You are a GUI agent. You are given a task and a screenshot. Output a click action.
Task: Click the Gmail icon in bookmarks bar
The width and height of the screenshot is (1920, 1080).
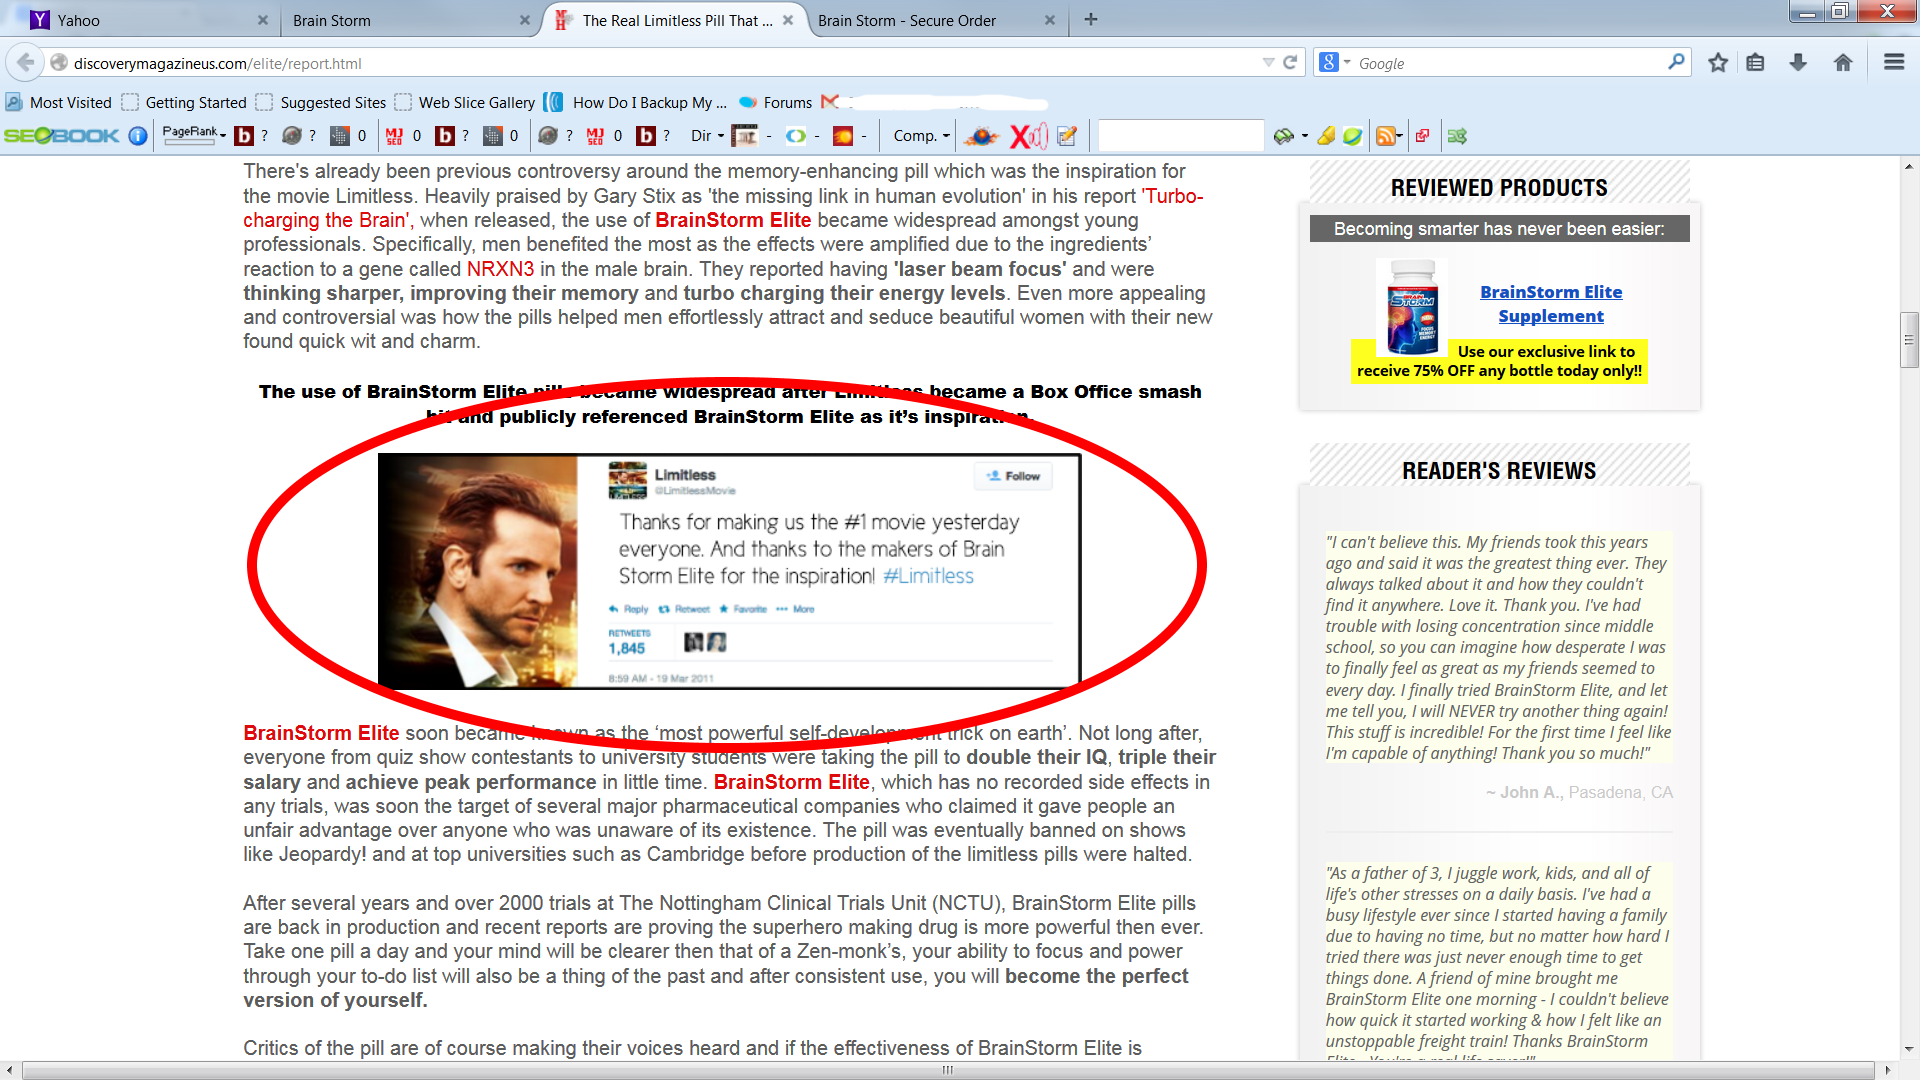(x=830, y=102)
